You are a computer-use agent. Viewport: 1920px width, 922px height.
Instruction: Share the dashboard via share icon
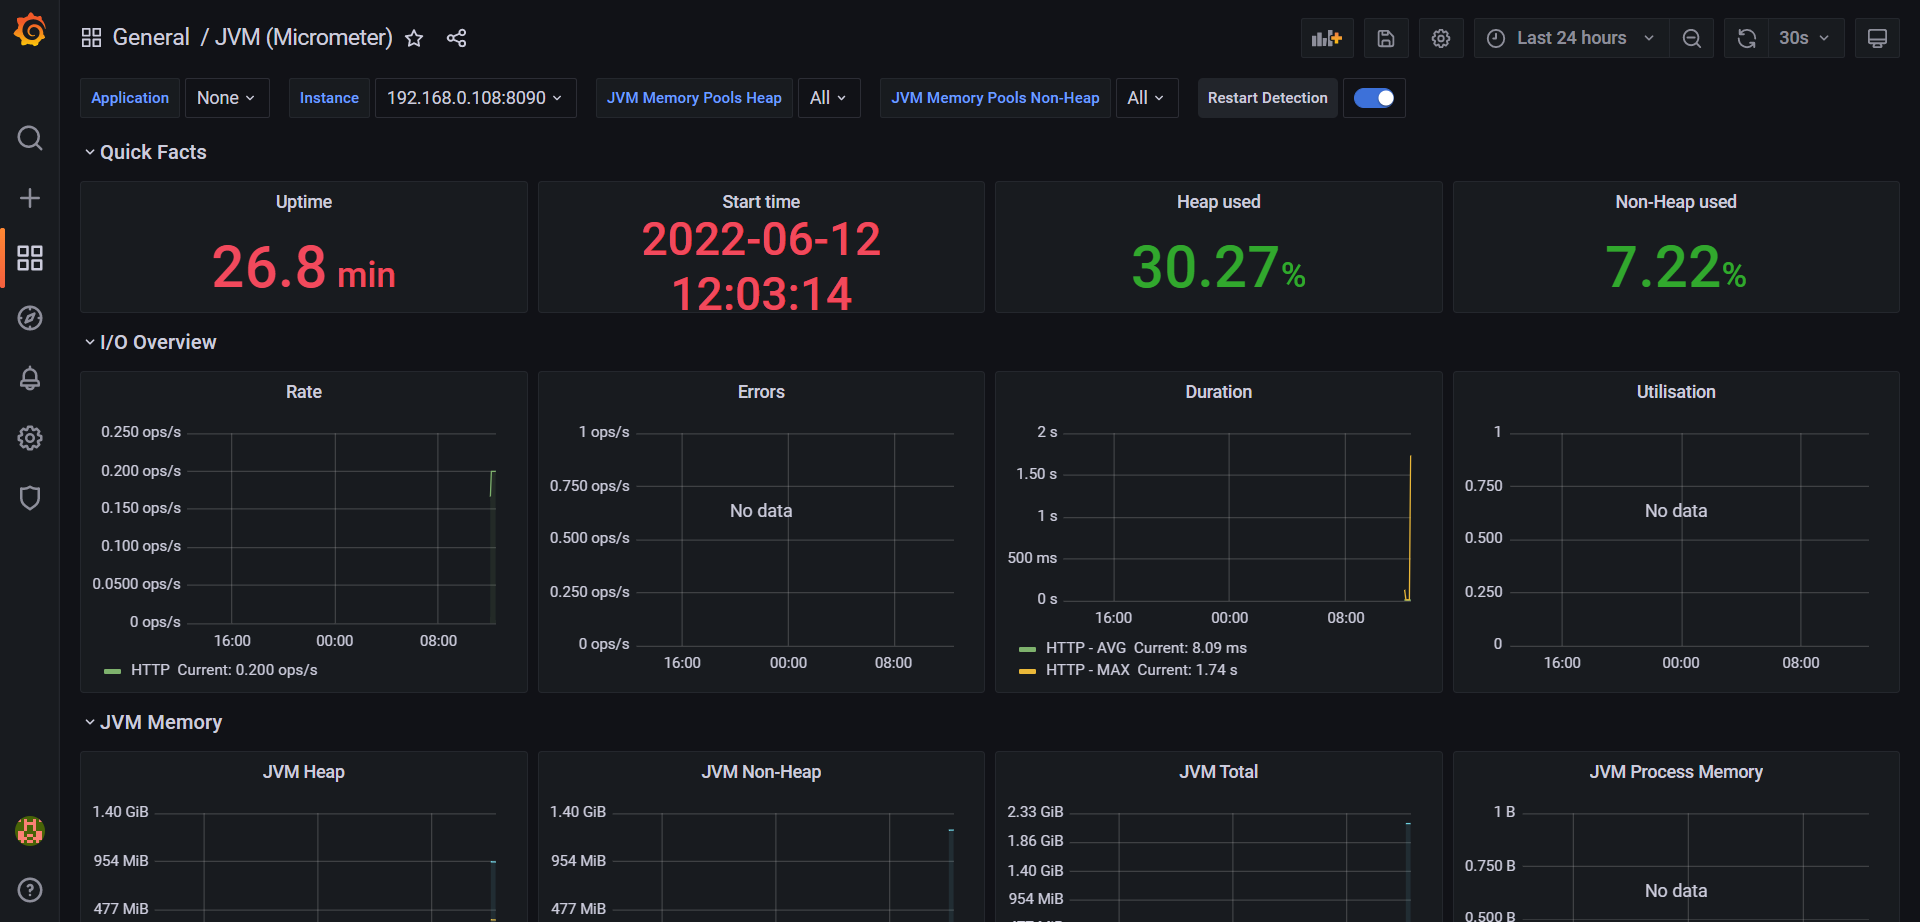(456, 38)
